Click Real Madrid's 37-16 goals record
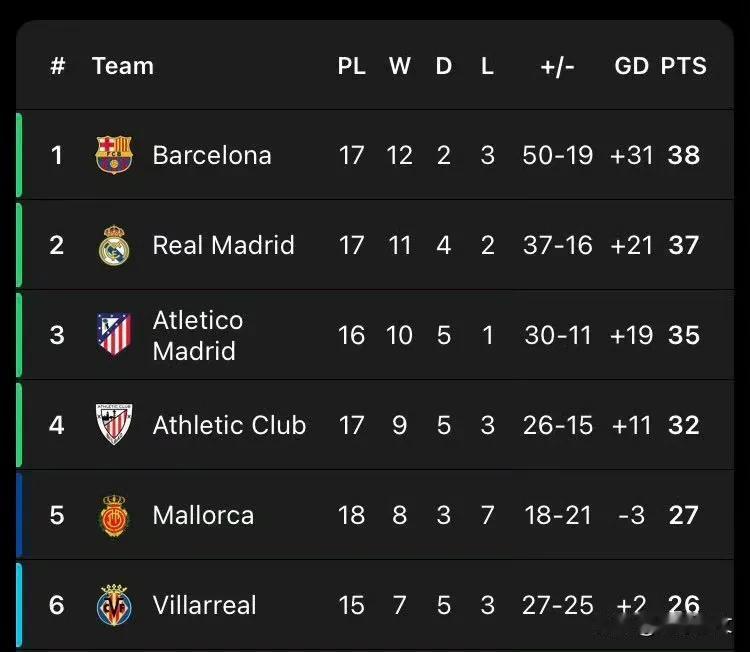This screenshot has width=750, height=652. click(x=558, y=245)
